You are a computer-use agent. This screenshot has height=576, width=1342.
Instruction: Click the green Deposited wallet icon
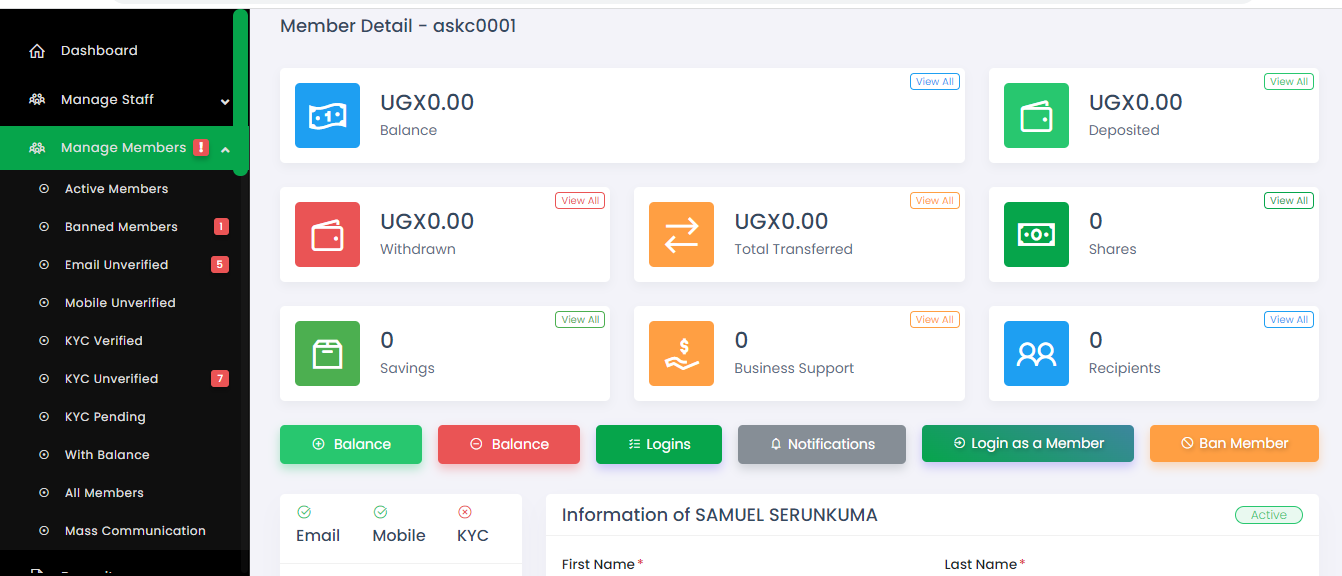[1036, 116]
